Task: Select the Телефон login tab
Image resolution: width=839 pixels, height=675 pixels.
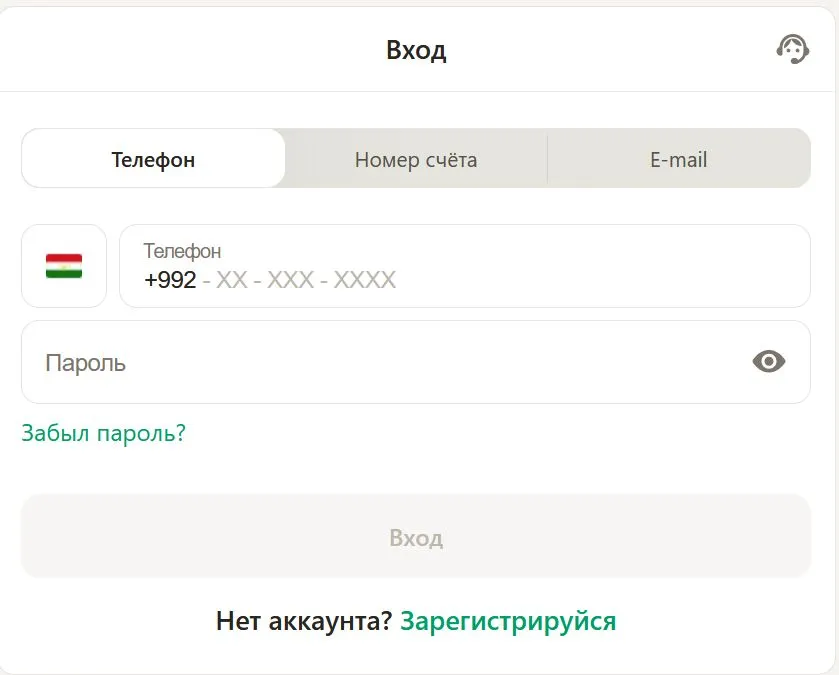Action: click(x=153, y=159)
